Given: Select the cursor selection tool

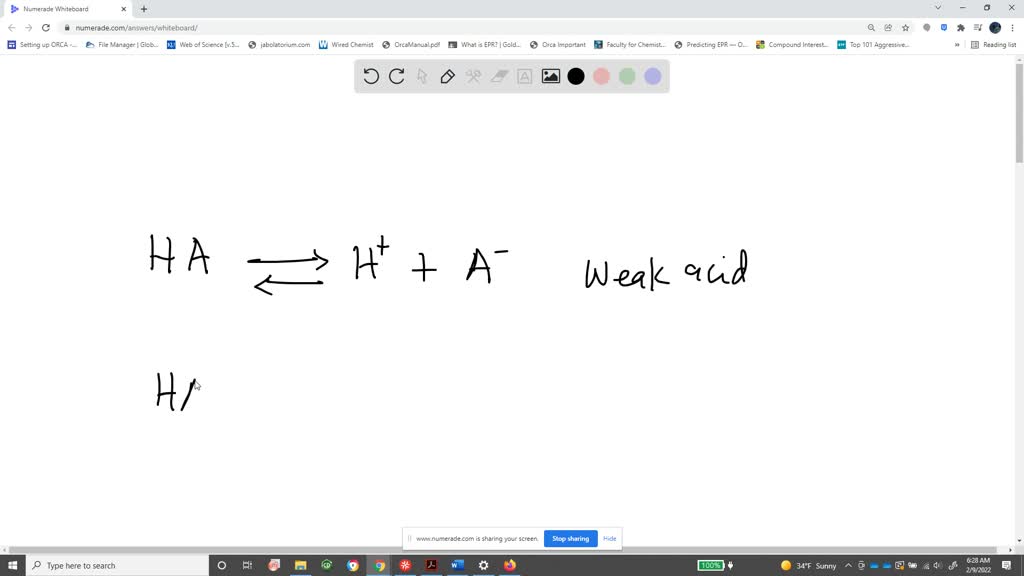Looking at the screenshot, I should click(x=421, y=76).
